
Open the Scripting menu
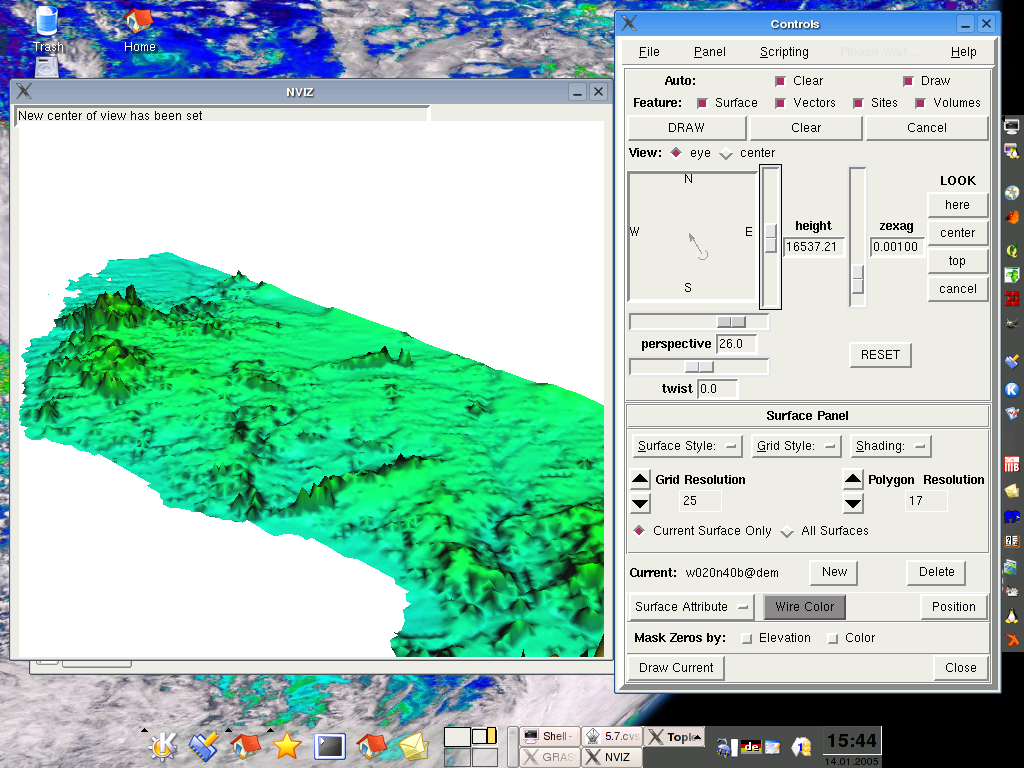pos(784,52)
